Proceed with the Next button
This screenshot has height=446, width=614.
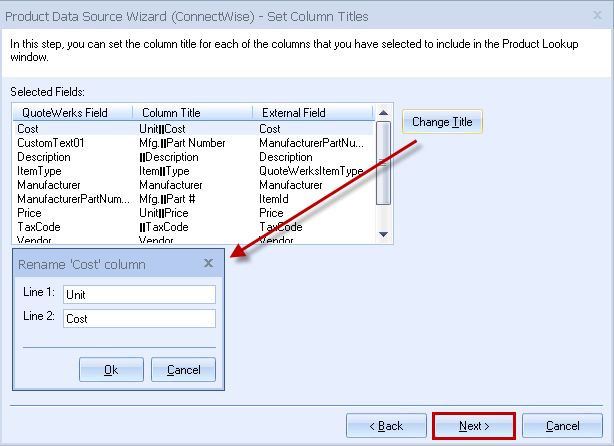tap(474, 426)
